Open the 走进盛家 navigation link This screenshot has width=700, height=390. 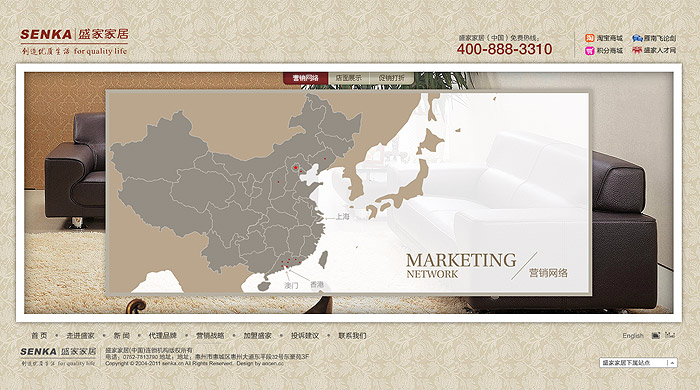pyautogui.click(x=80, y=336)
